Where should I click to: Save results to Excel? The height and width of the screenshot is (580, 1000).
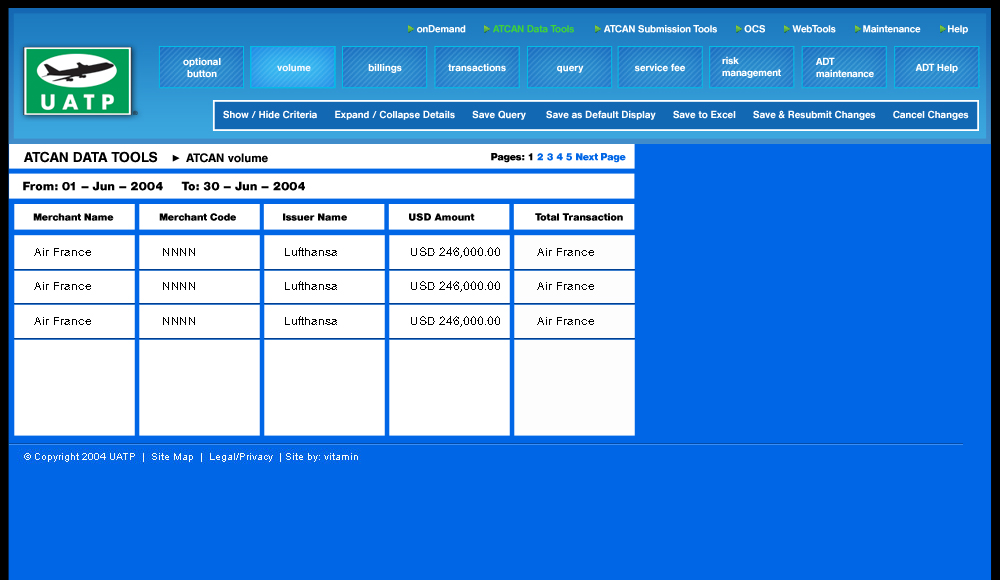(704, 115)
